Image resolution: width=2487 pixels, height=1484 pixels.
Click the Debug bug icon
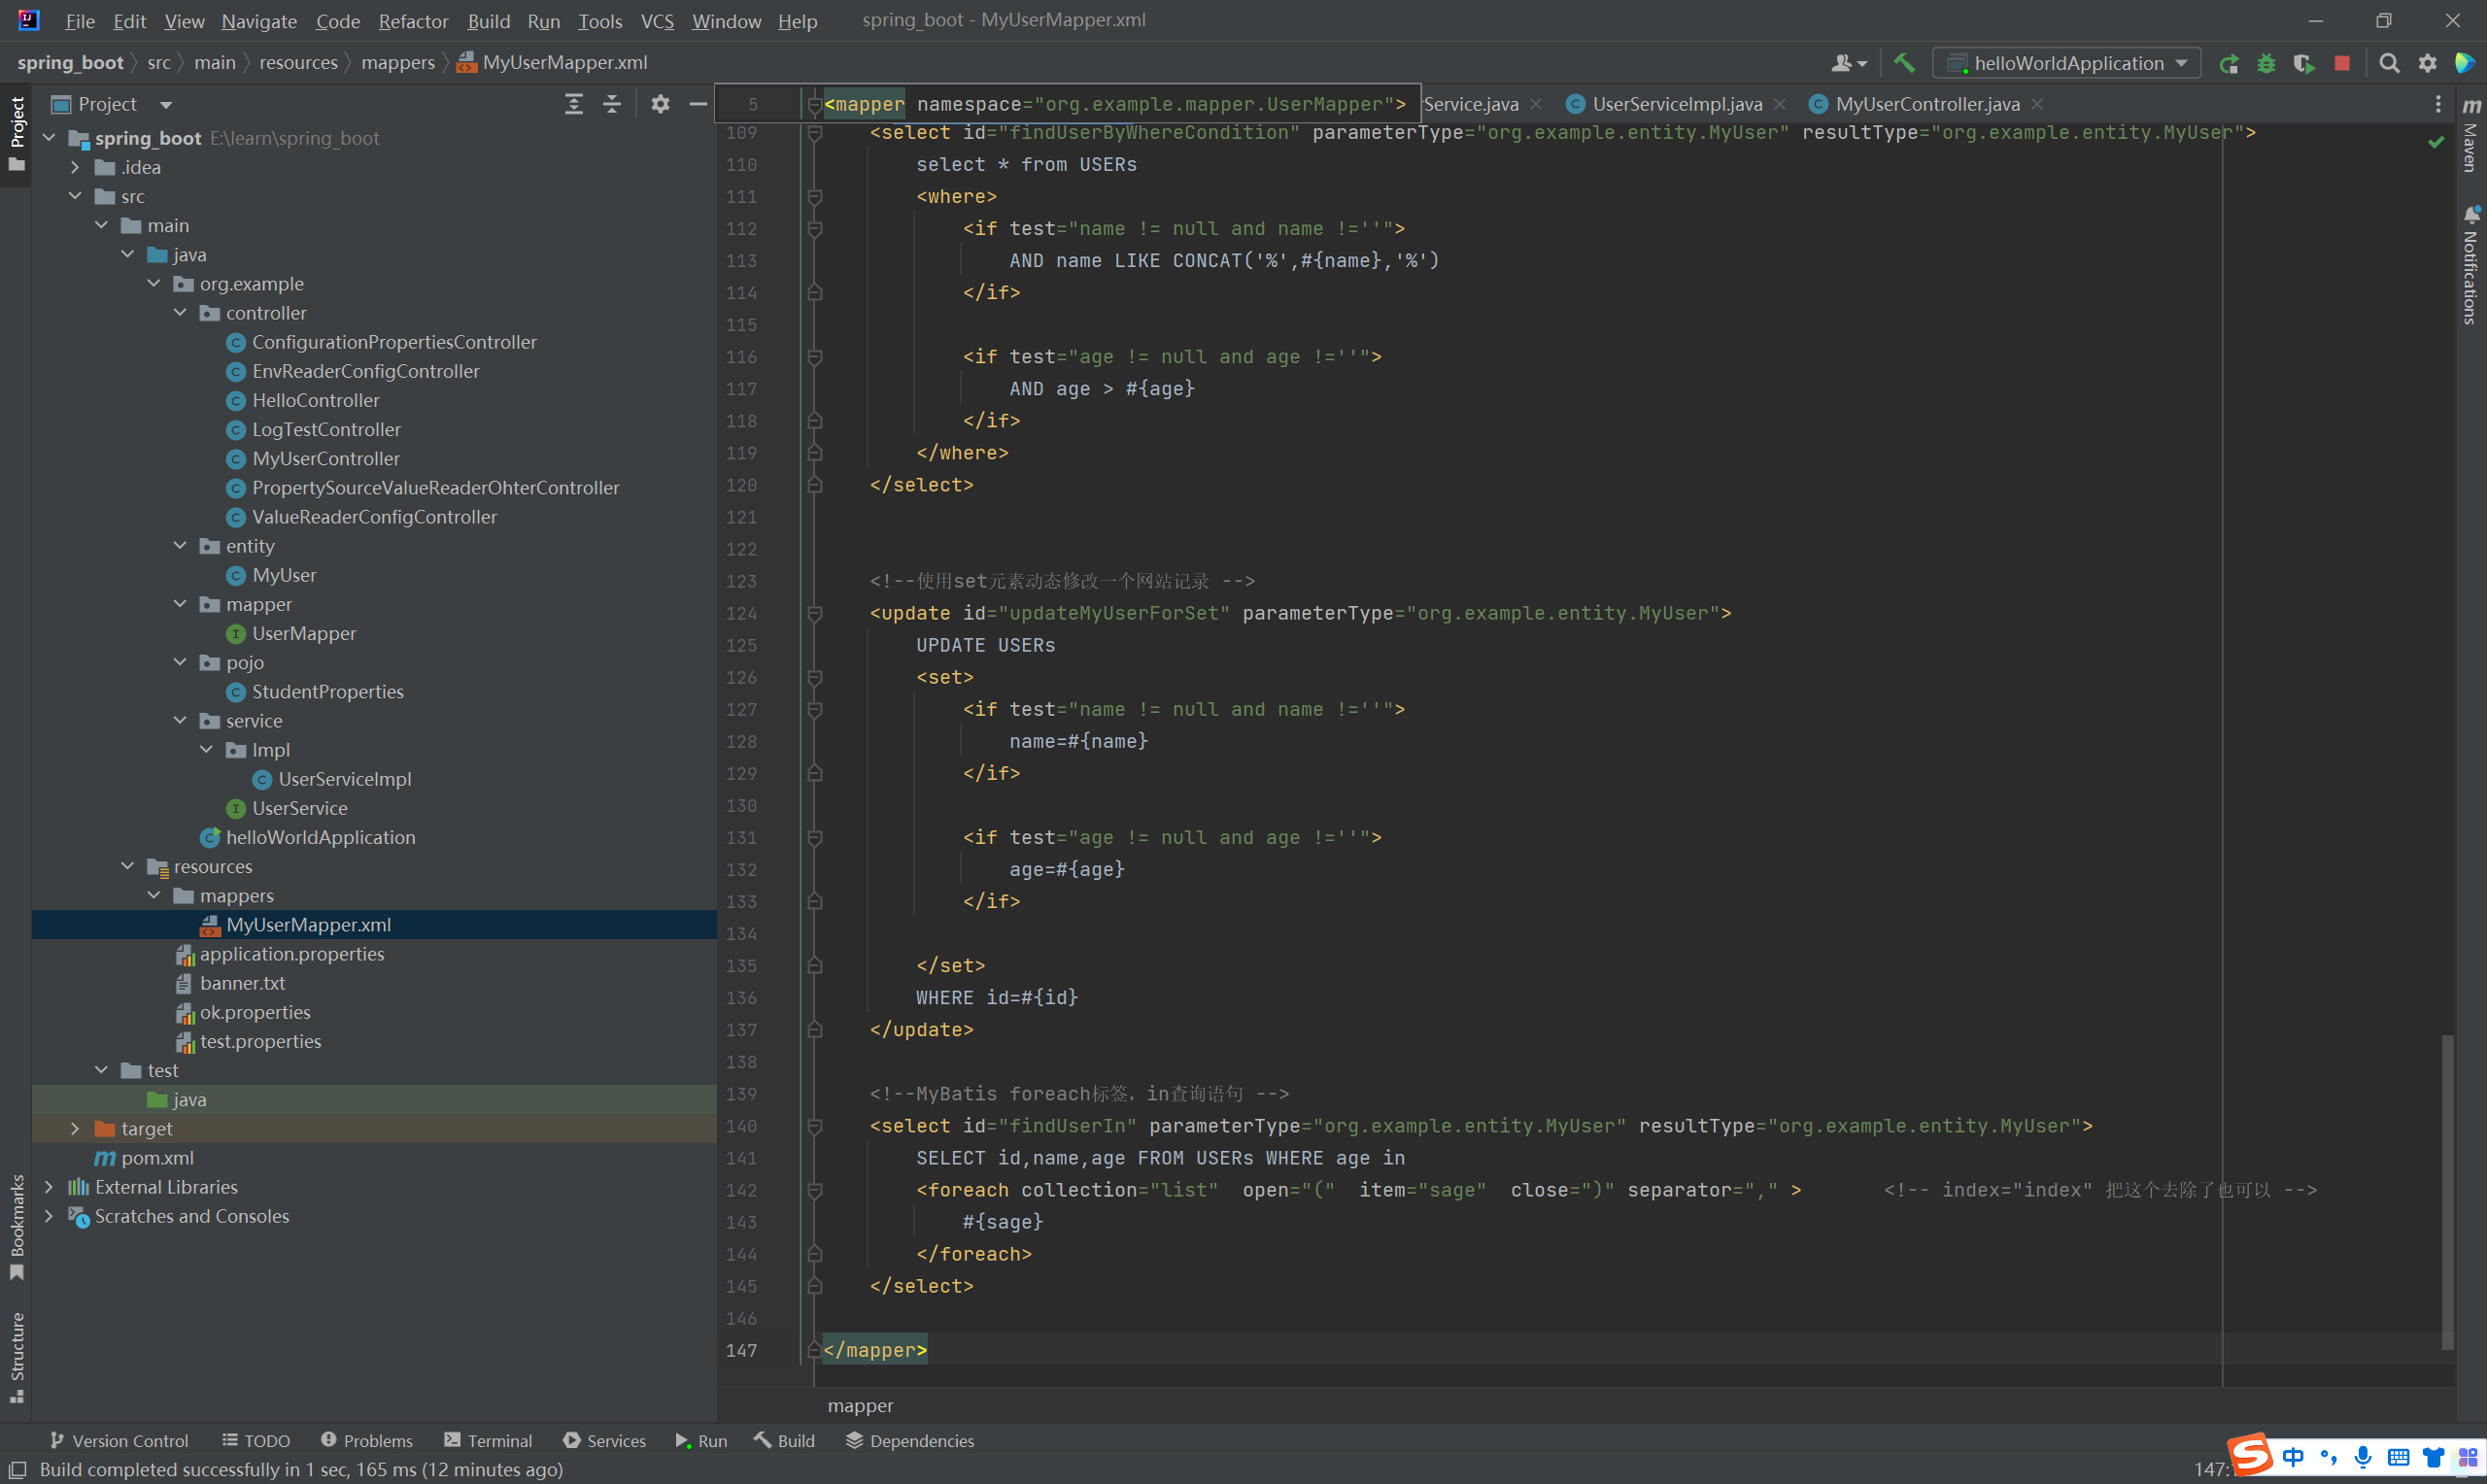coord(2266,63)
